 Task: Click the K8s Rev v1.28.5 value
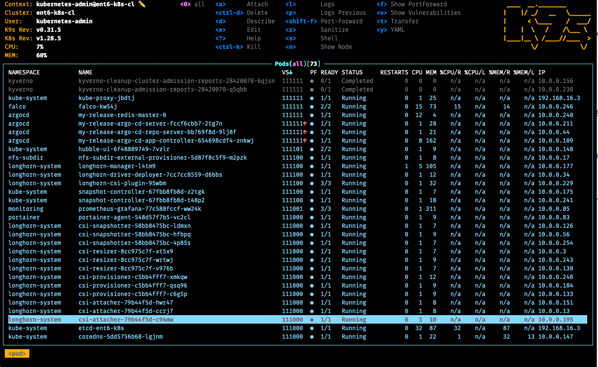click(x=48, y=38)
